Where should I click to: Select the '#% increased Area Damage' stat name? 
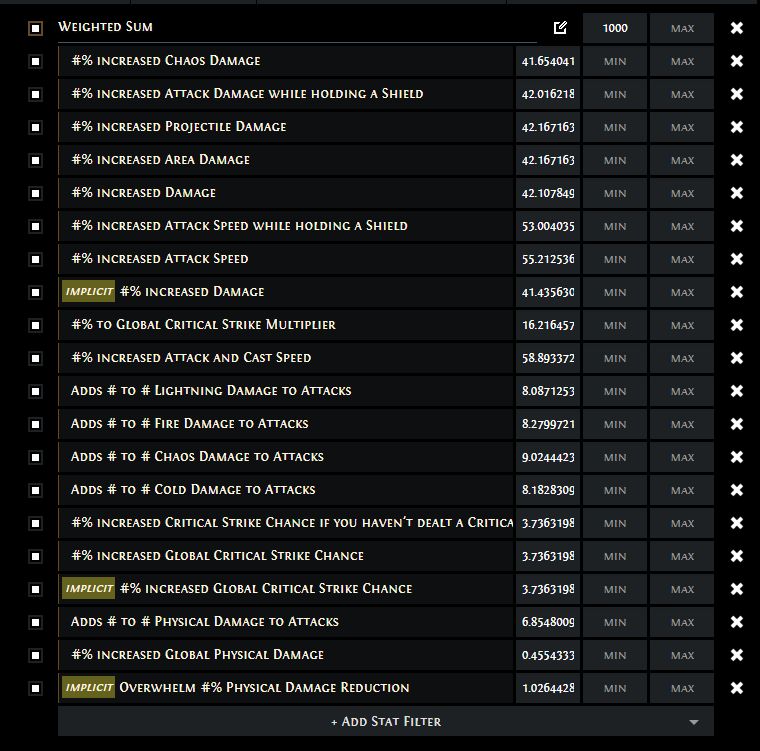160,160
